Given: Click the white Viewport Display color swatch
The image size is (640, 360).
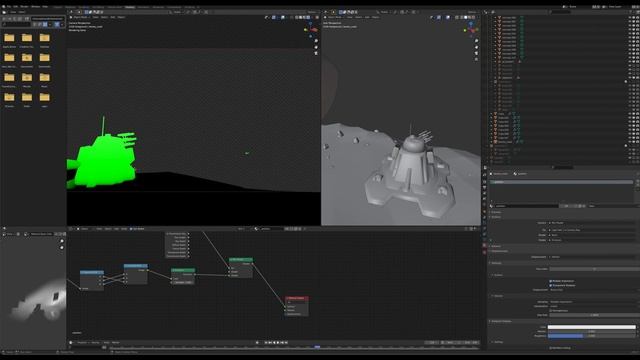Looking at the screenshot, I should point(592,327).
